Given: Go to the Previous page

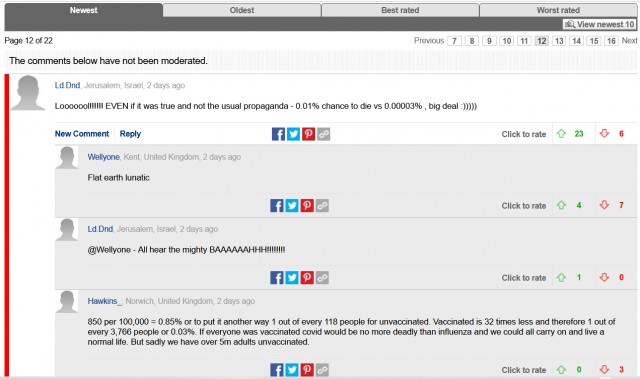Looking at the screenshot, I should pos(429,40).
